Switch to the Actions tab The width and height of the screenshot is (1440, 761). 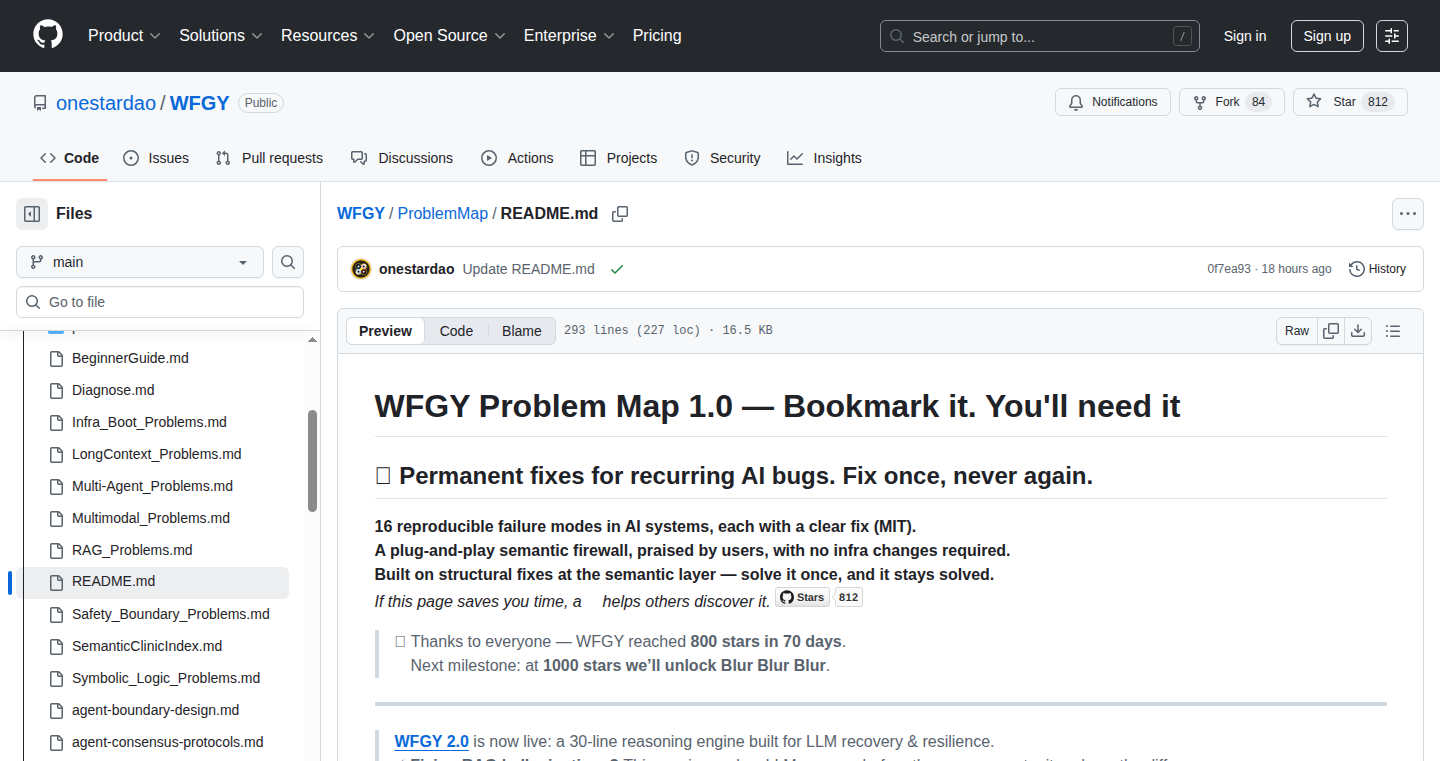(x=517, y=158)
